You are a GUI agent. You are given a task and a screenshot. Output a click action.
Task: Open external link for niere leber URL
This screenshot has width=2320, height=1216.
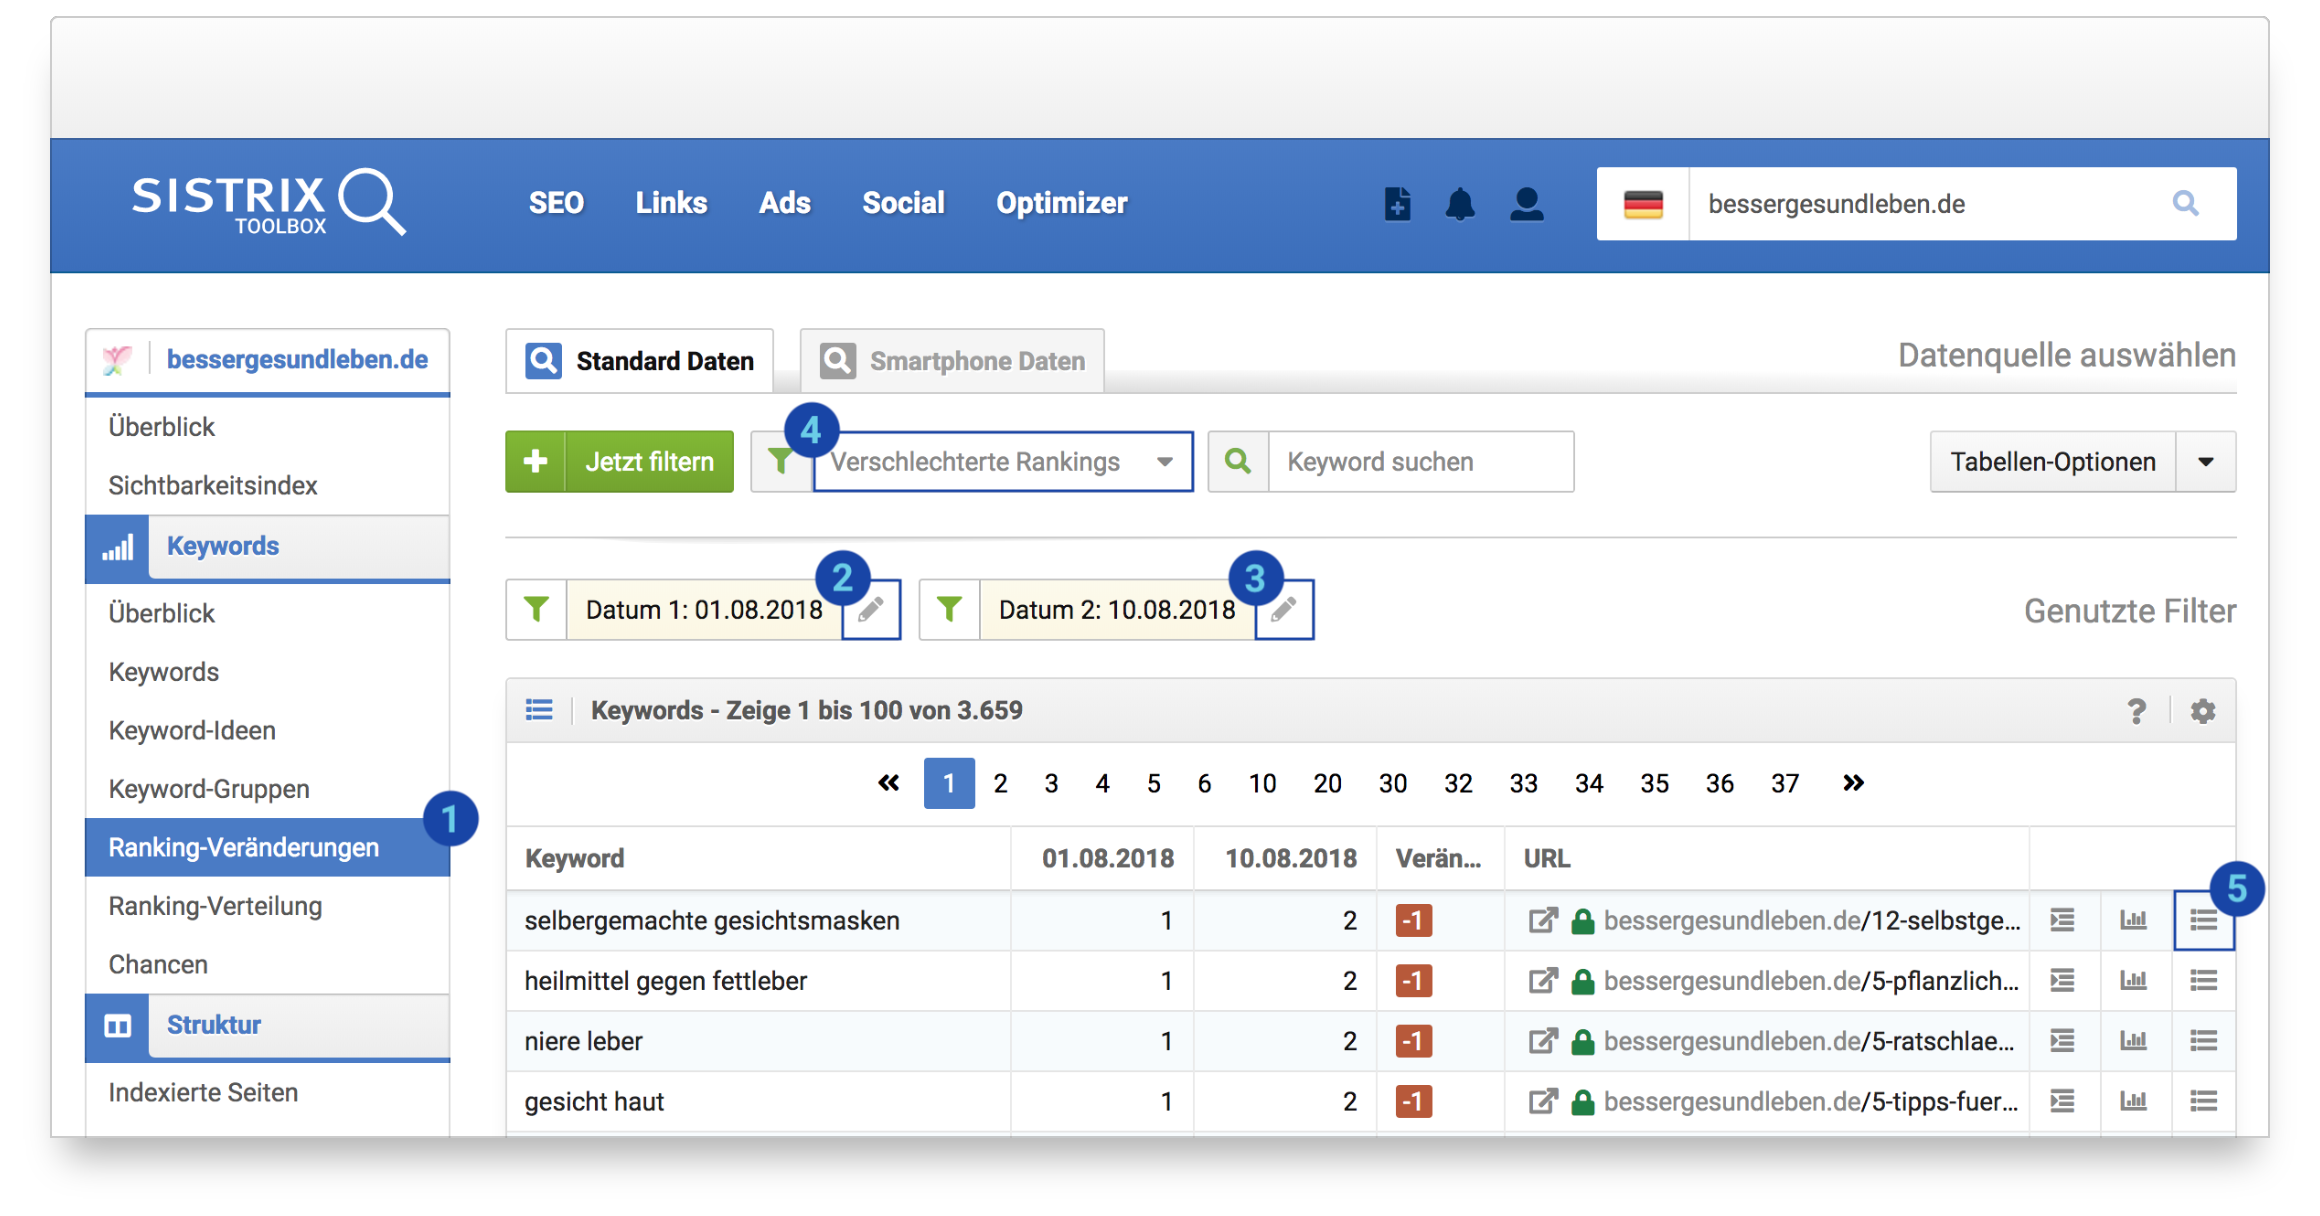click(1542, 1041)
